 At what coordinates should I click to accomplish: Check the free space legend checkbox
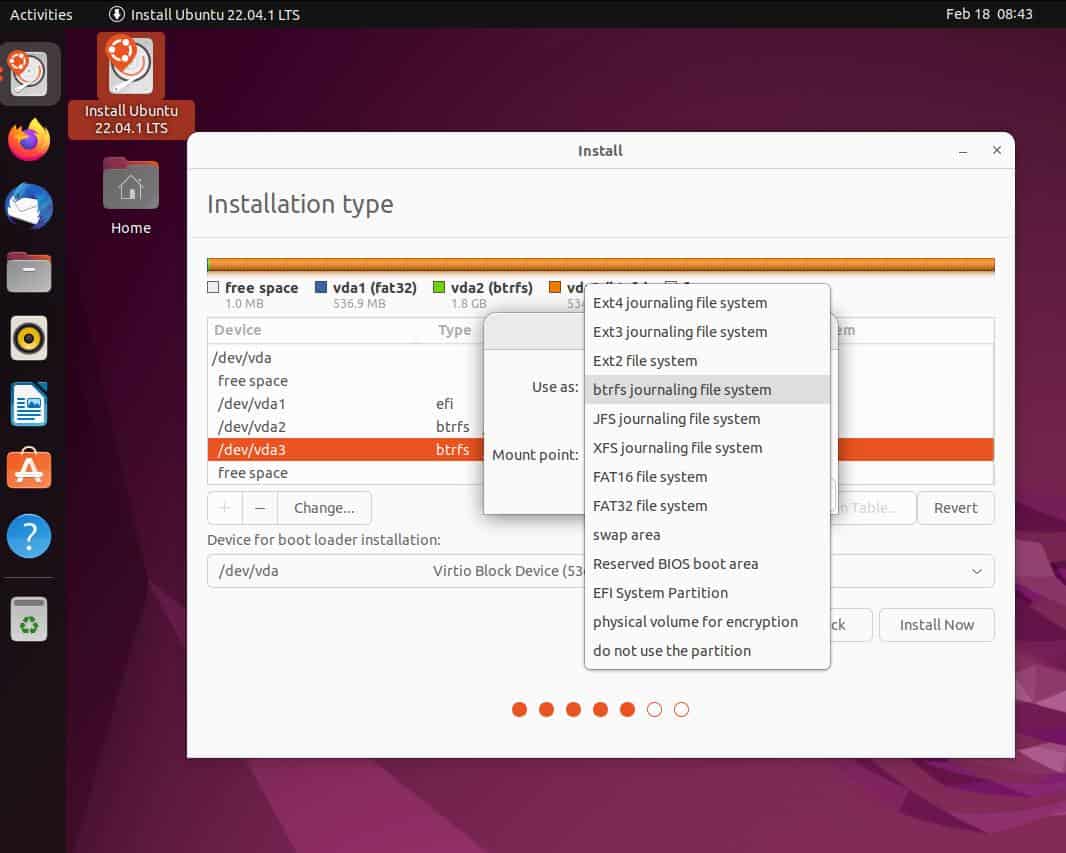(x=213, y=287)
